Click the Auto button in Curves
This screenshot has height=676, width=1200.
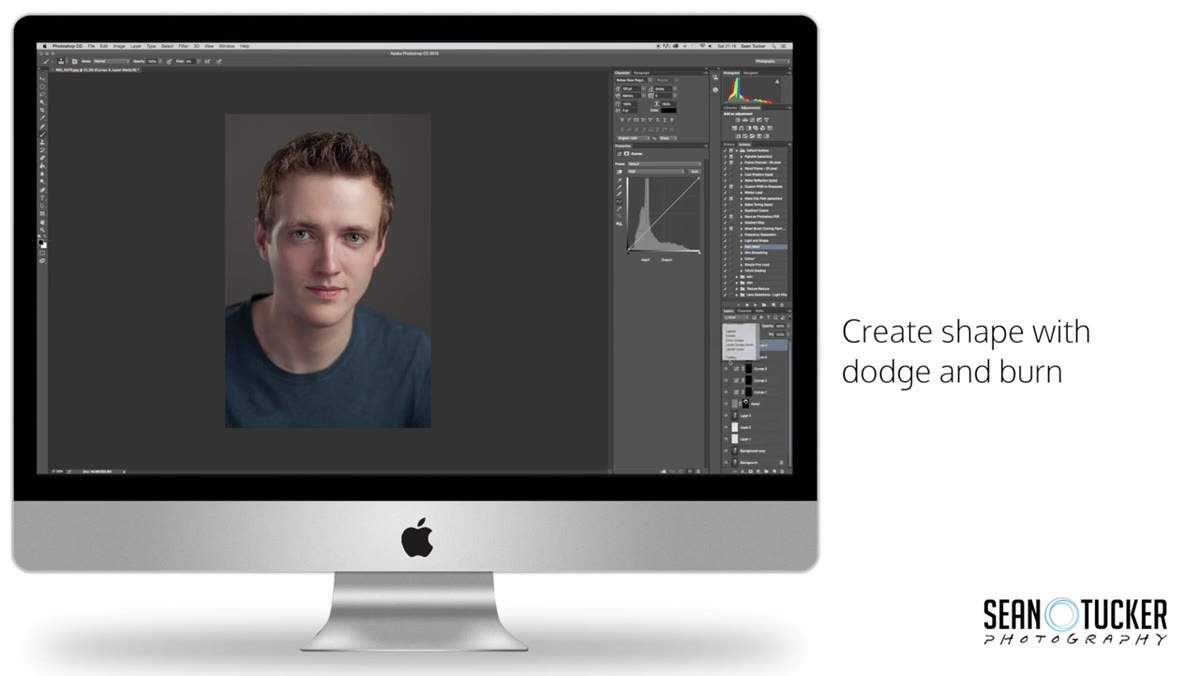click(x=695, y=172)
